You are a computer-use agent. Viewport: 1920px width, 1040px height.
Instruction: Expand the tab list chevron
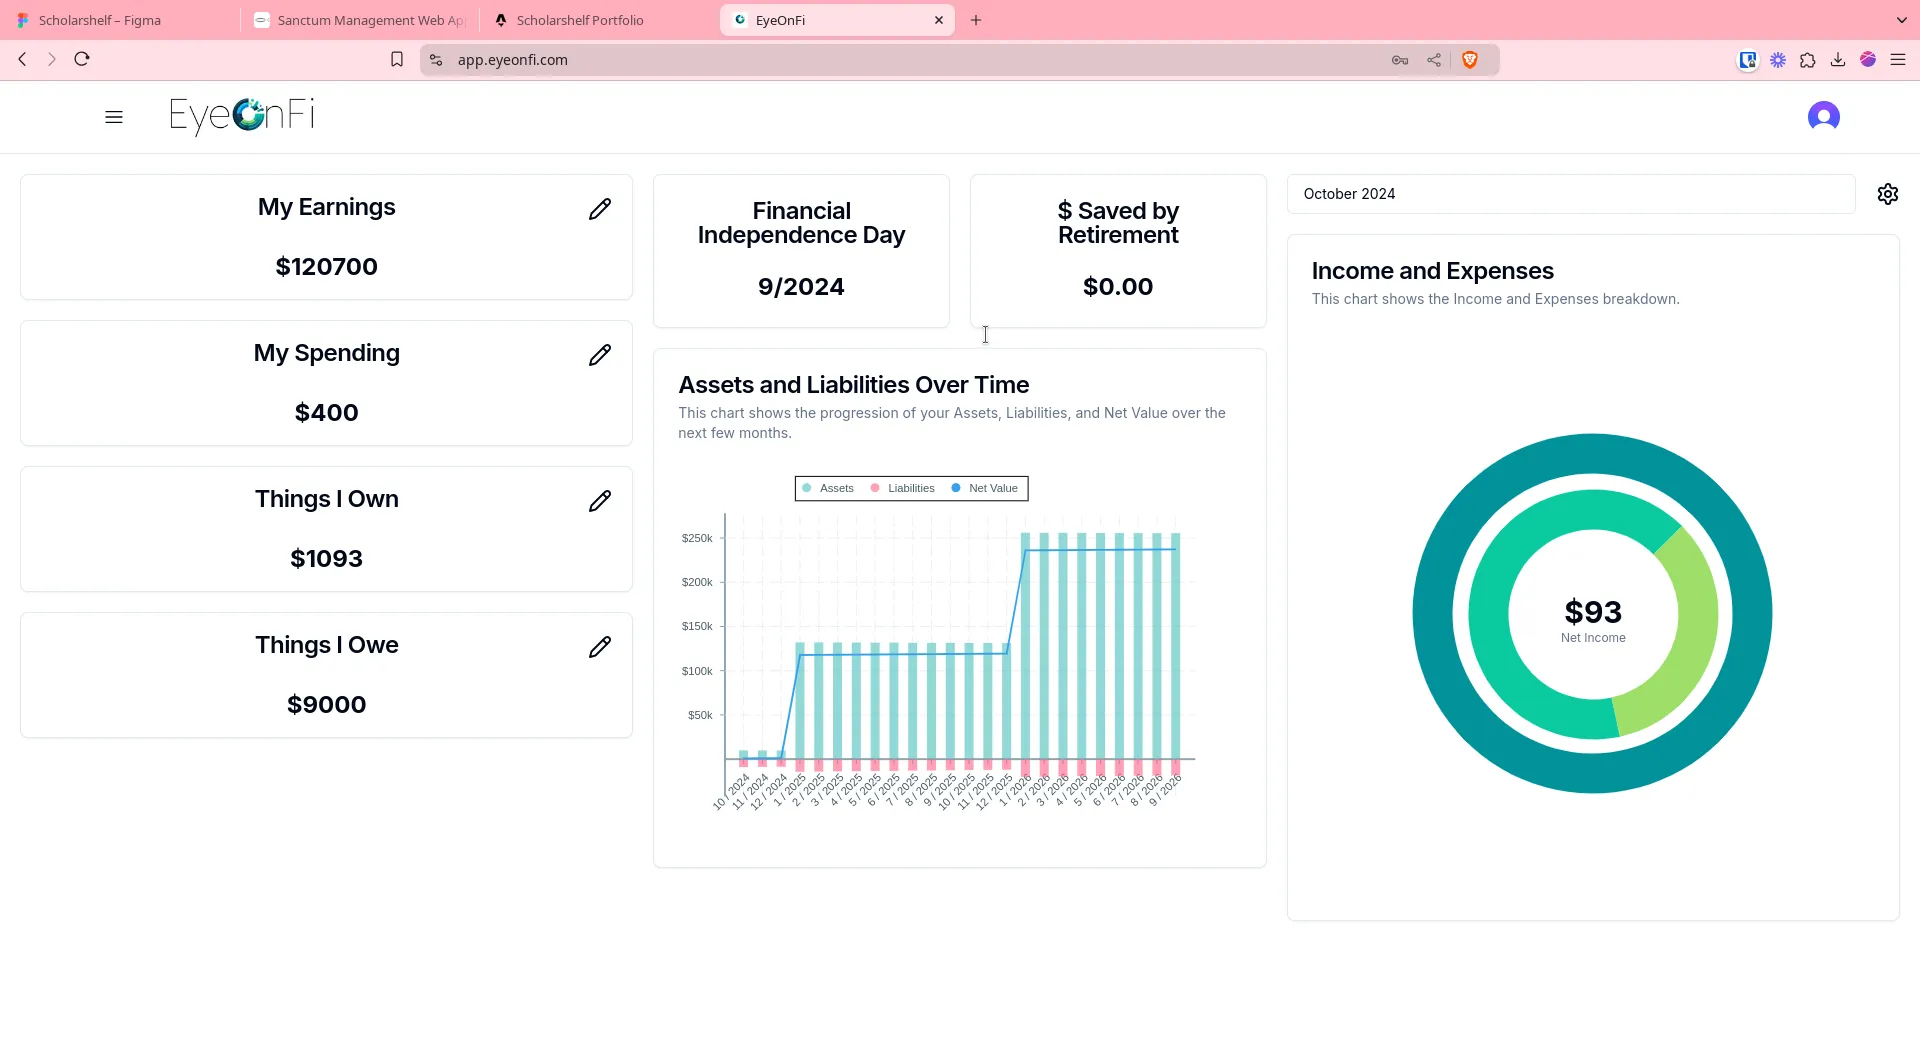coord(1902,20)
